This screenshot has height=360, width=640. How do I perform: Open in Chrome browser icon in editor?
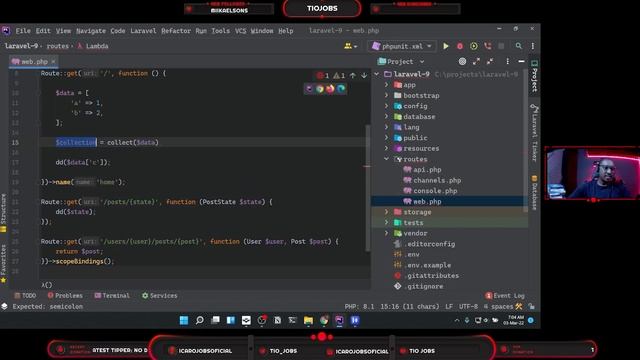click(320, 89)
